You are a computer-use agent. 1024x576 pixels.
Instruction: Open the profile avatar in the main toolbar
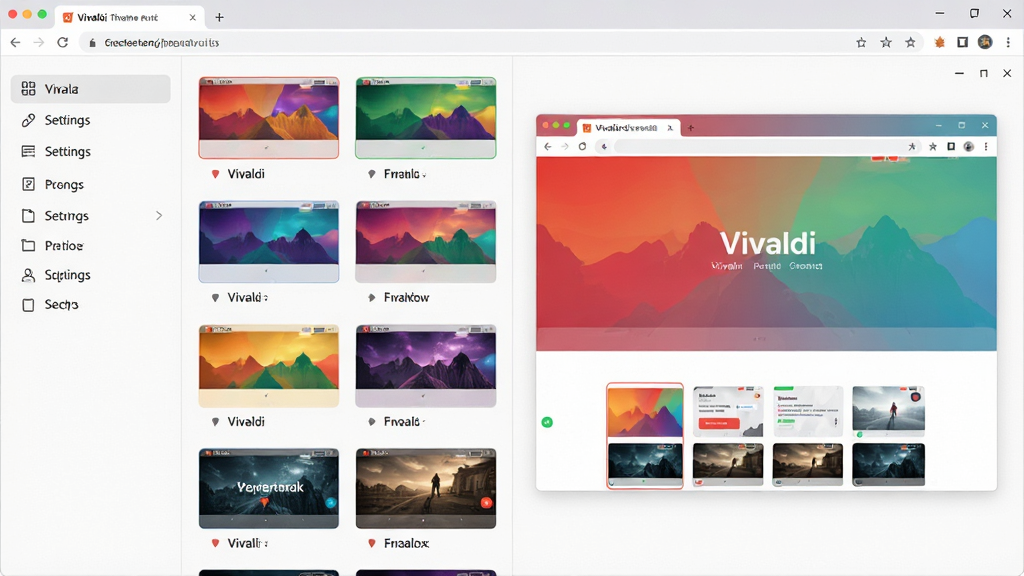985,42
